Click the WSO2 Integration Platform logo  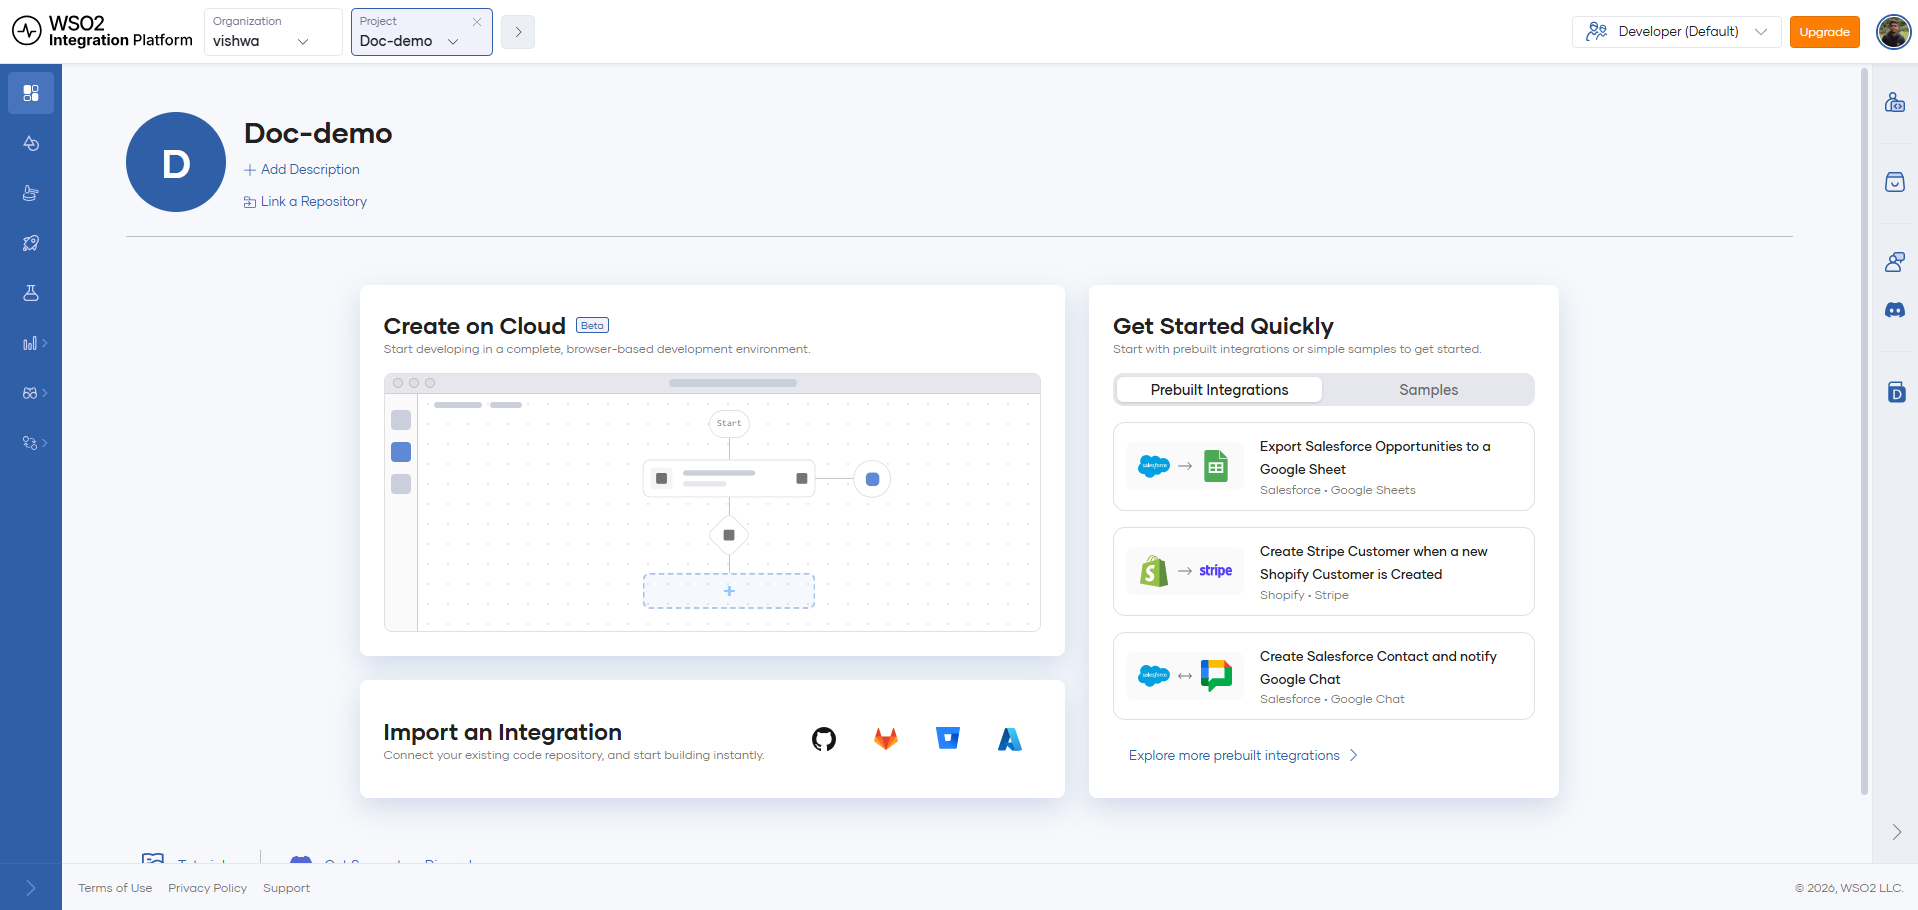point(102,32)
